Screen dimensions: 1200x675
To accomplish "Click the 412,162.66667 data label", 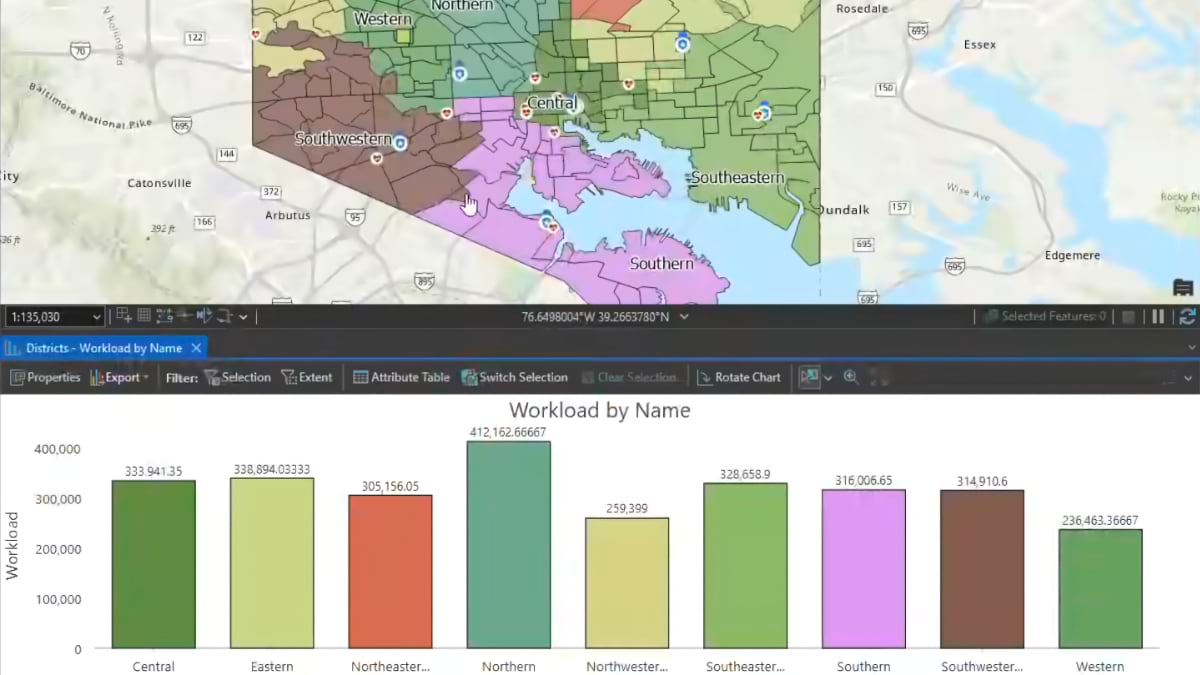I will coord(508,432).
